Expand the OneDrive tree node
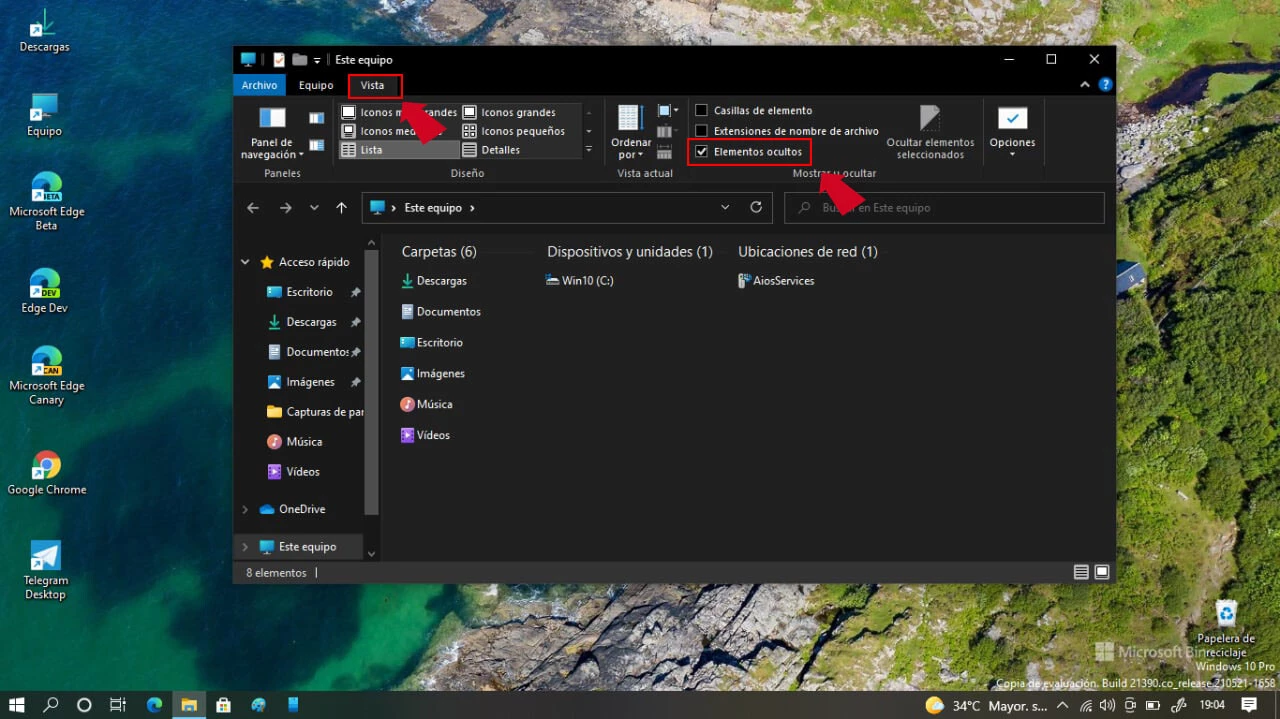The width and height of the screenshot is (1280, 719). tap(245, 509)
